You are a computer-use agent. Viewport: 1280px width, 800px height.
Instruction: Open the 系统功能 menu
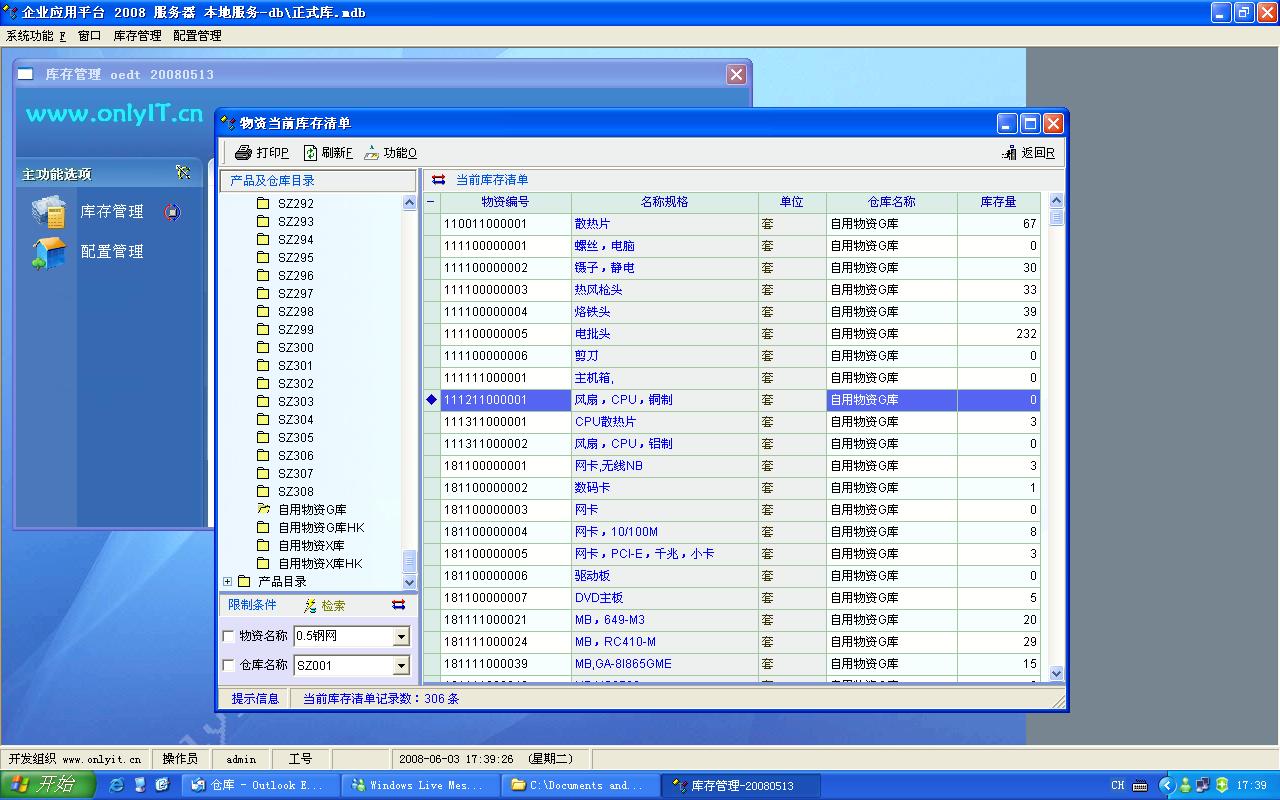(x=35, y=35)
